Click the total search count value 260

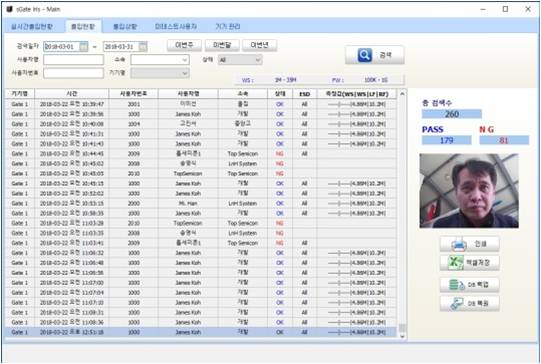coord(452,114)
